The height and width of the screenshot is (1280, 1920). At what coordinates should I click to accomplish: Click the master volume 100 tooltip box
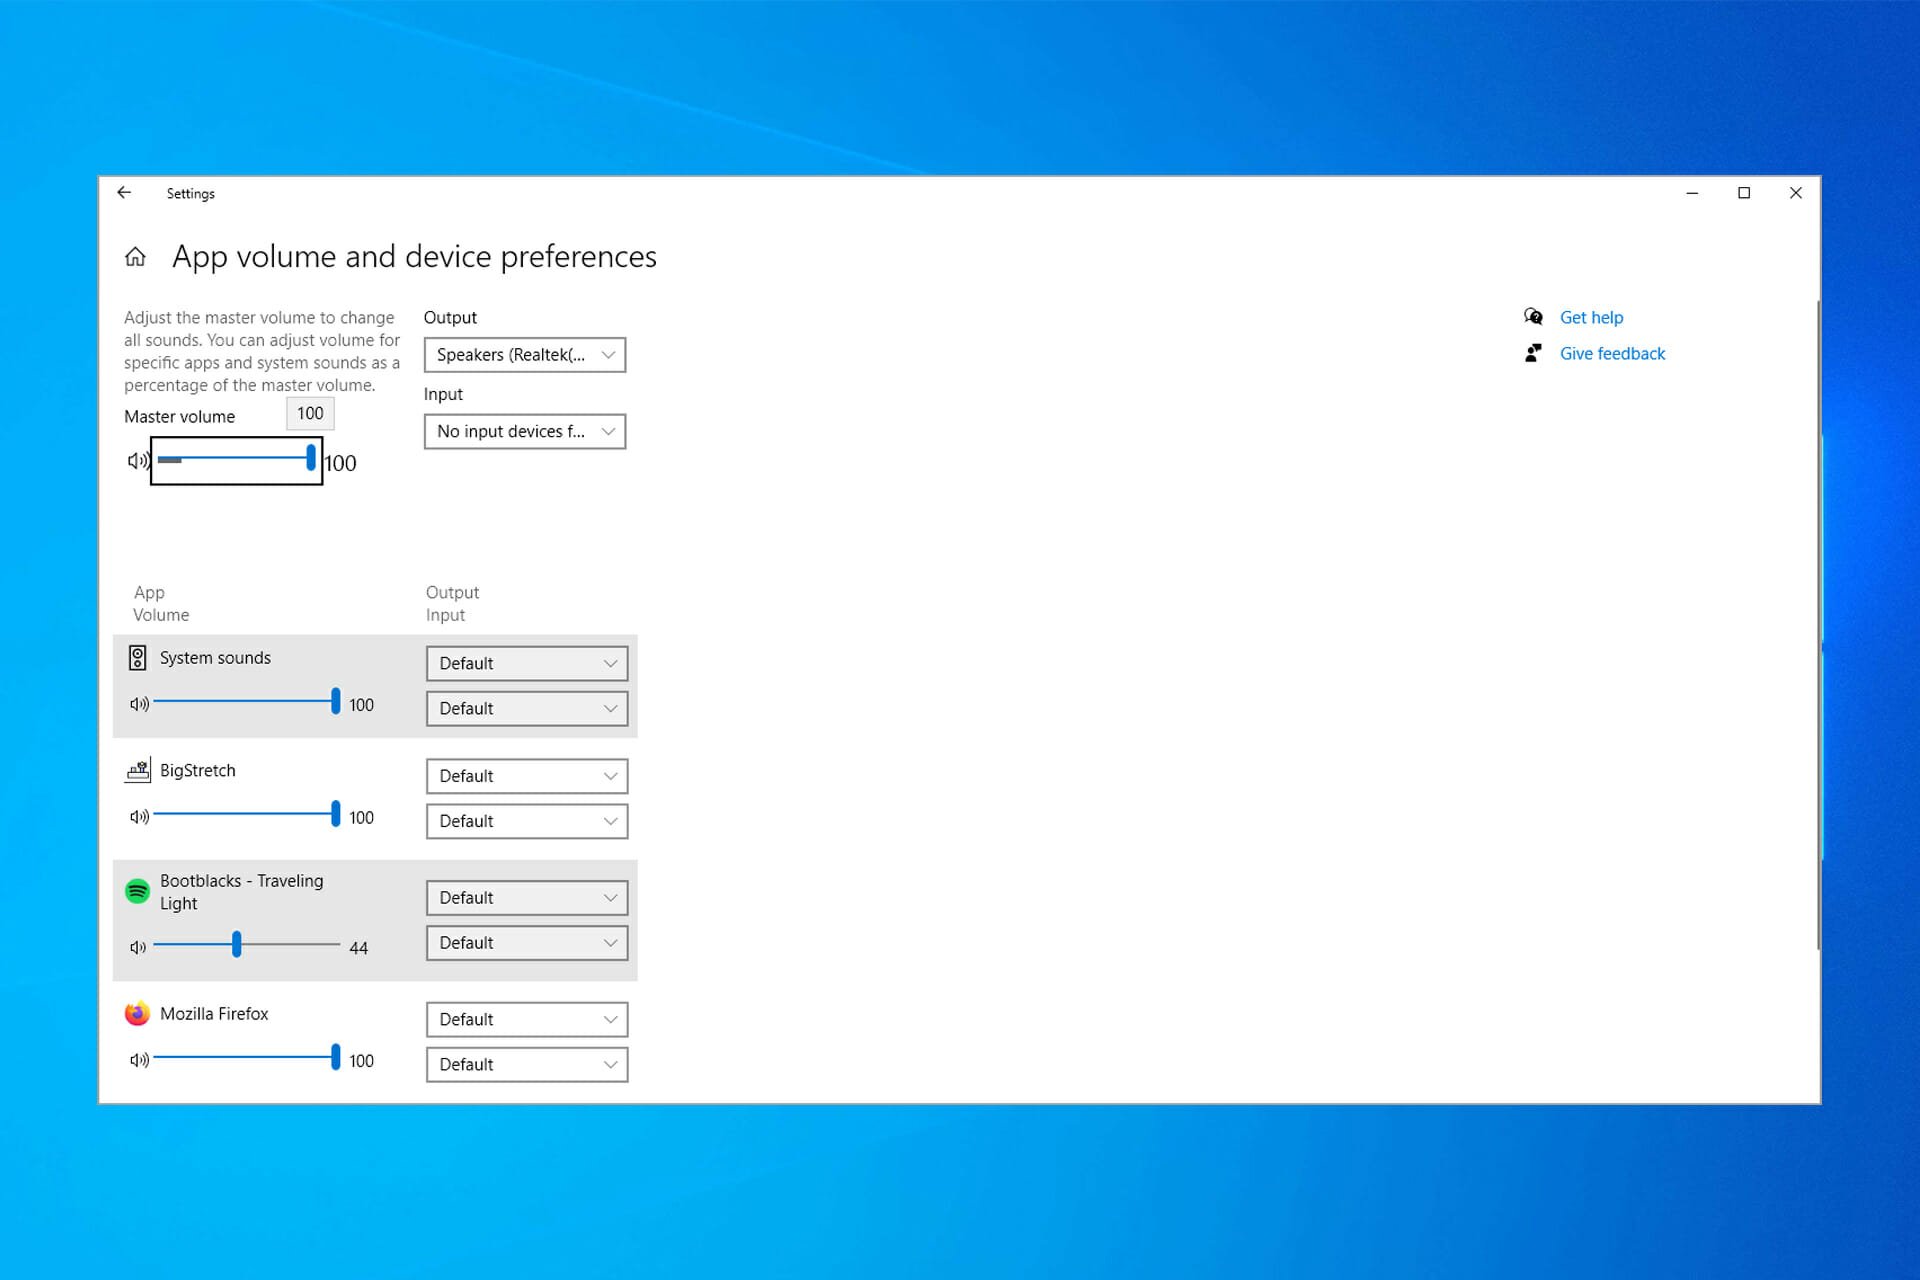coord(310,413)
